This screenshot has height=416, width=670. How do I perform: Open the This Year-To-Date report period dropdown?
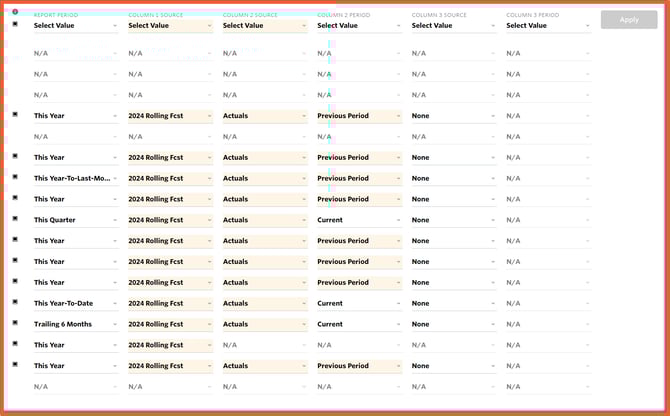point(75,303)
